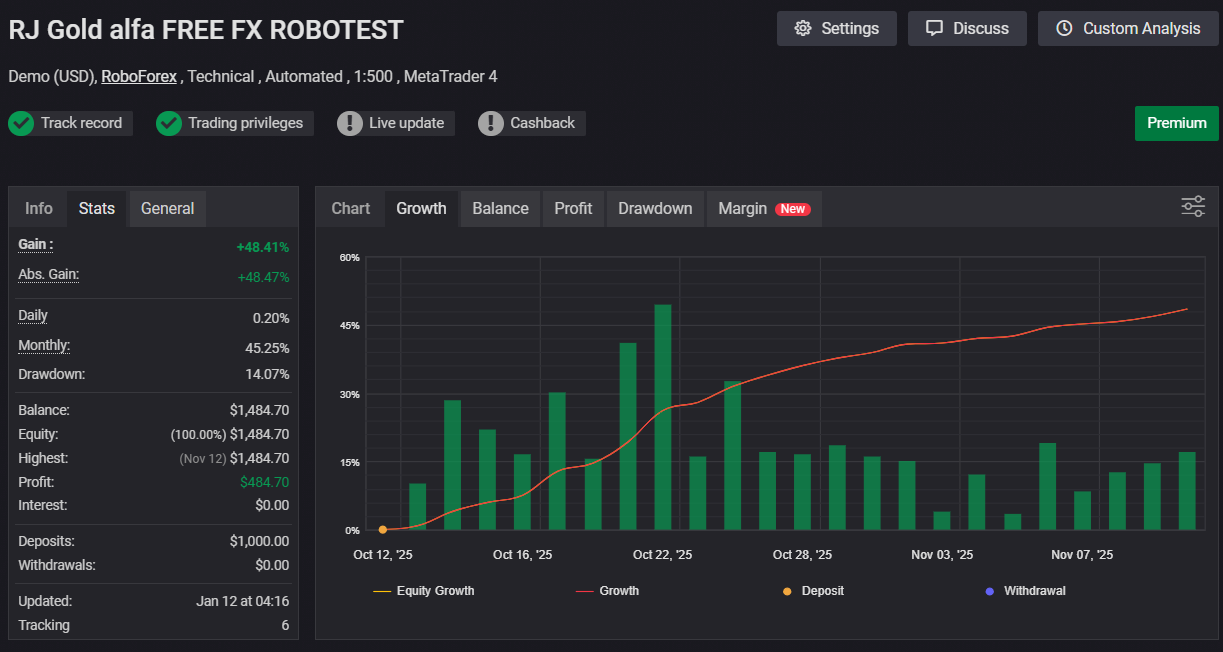Select the Info tab
The height and width of the screenshot is (652, 1223).
tap(39, 208)
